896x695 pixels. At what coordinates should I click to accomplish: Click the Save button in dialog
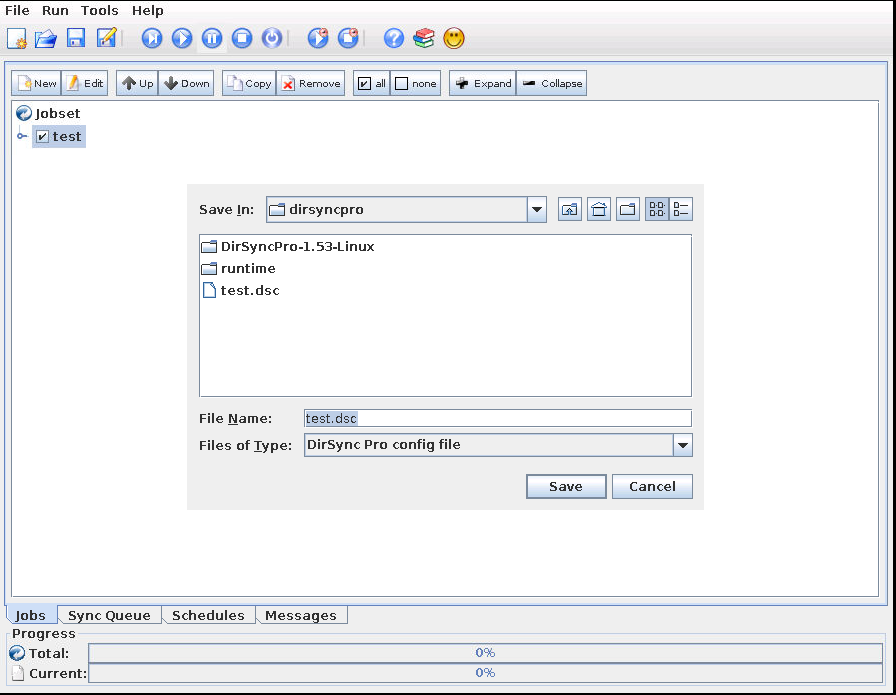click(566, 486)
